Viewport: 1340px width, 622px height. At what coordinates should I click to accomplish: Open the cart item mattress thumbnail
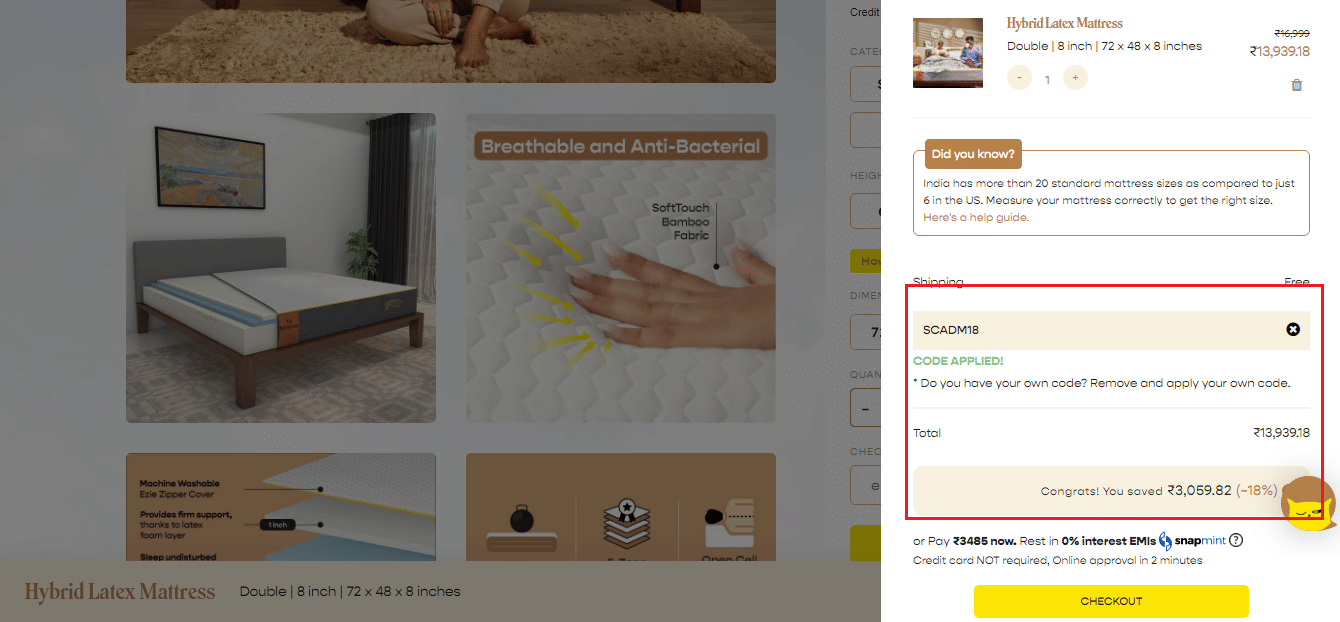[947, 53]
